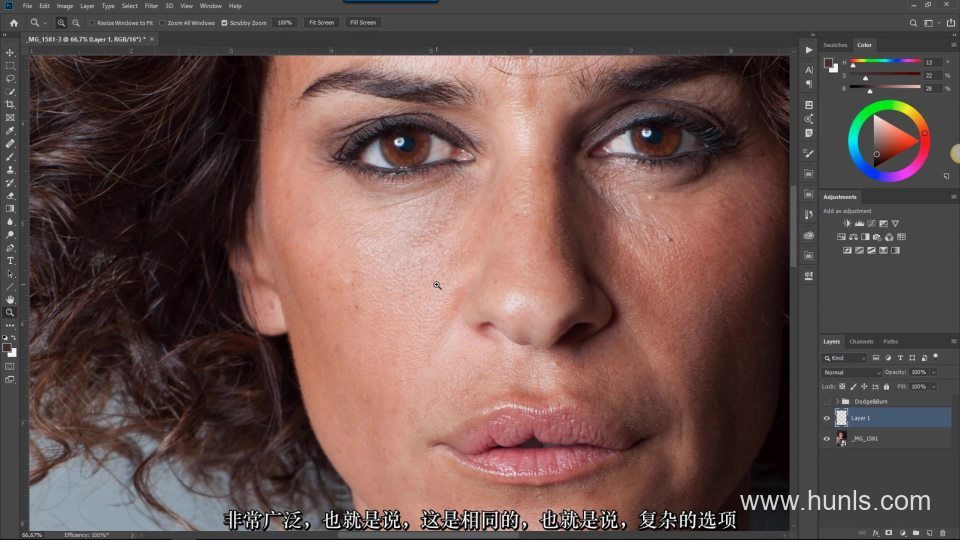The height and width of the screenshot is (540, 960).
Task: Click the Hue slider in Color panel
Action: point(885,61)
